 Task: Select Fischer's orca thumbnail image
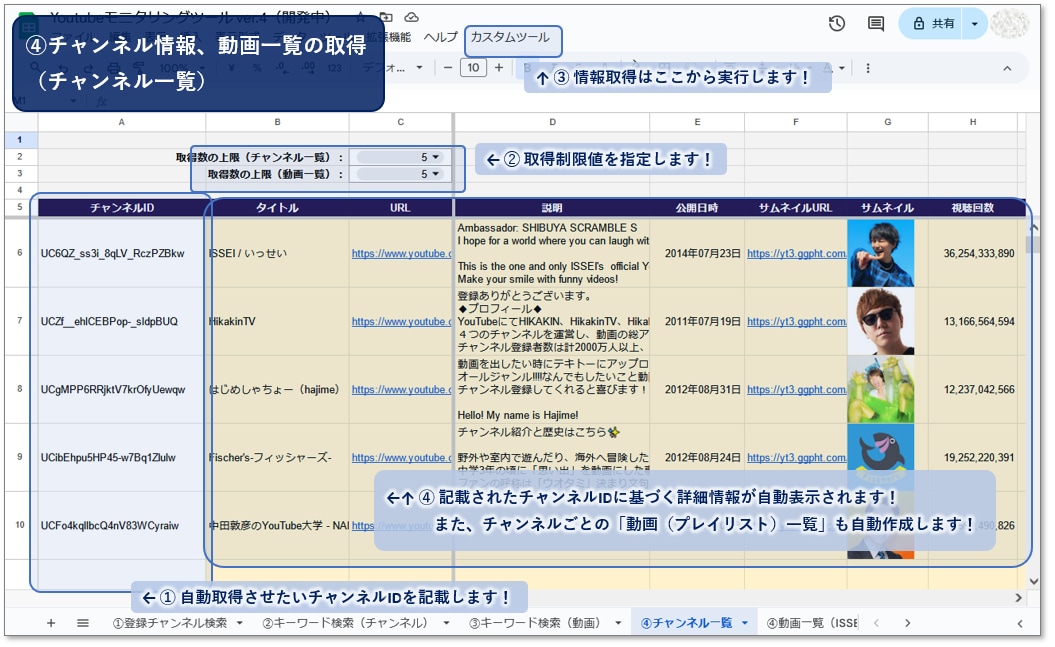tap(881, 457)
